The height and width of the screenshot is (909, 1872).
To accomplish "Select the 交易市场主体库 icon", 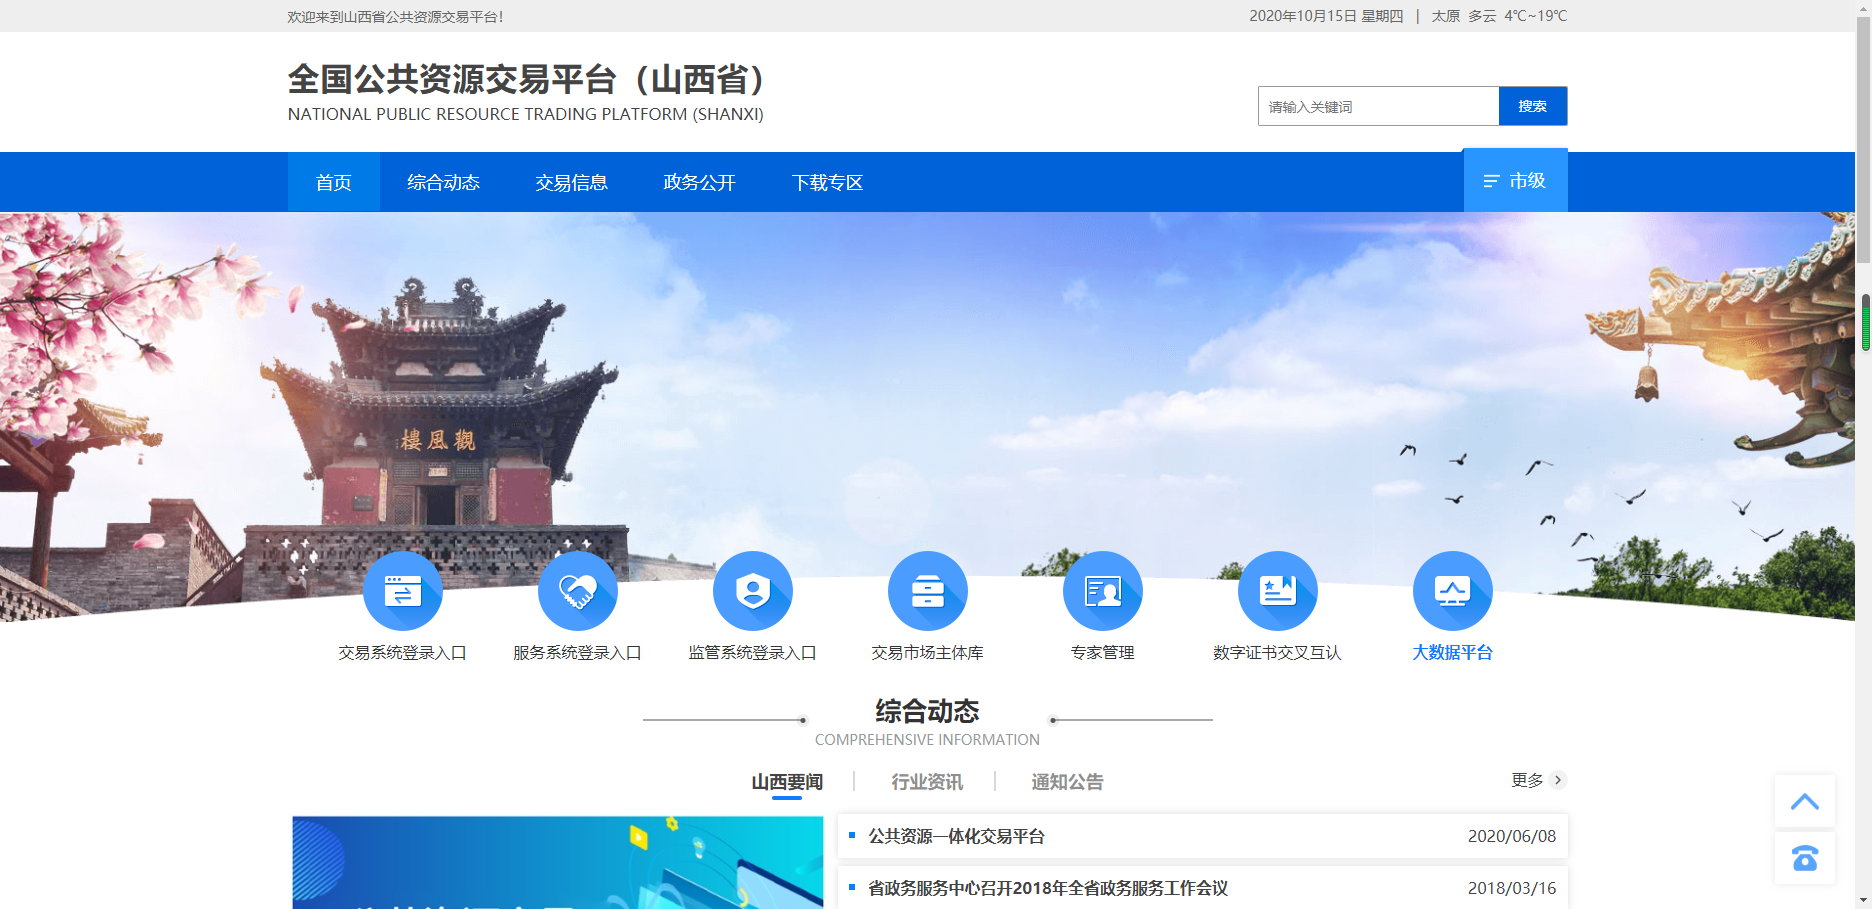I will coord(927,591).
